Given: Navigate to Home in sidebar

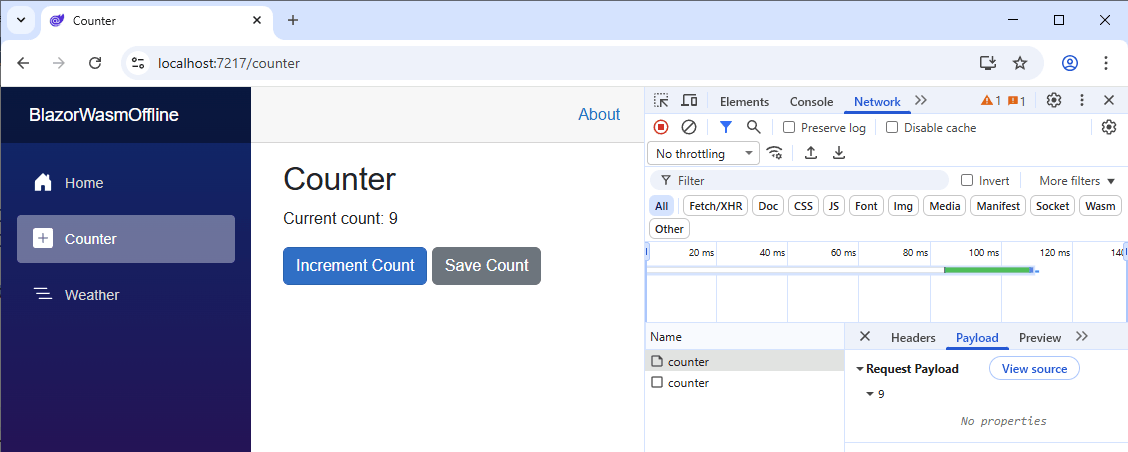Looking at the screenshot, I should [126, 183].
